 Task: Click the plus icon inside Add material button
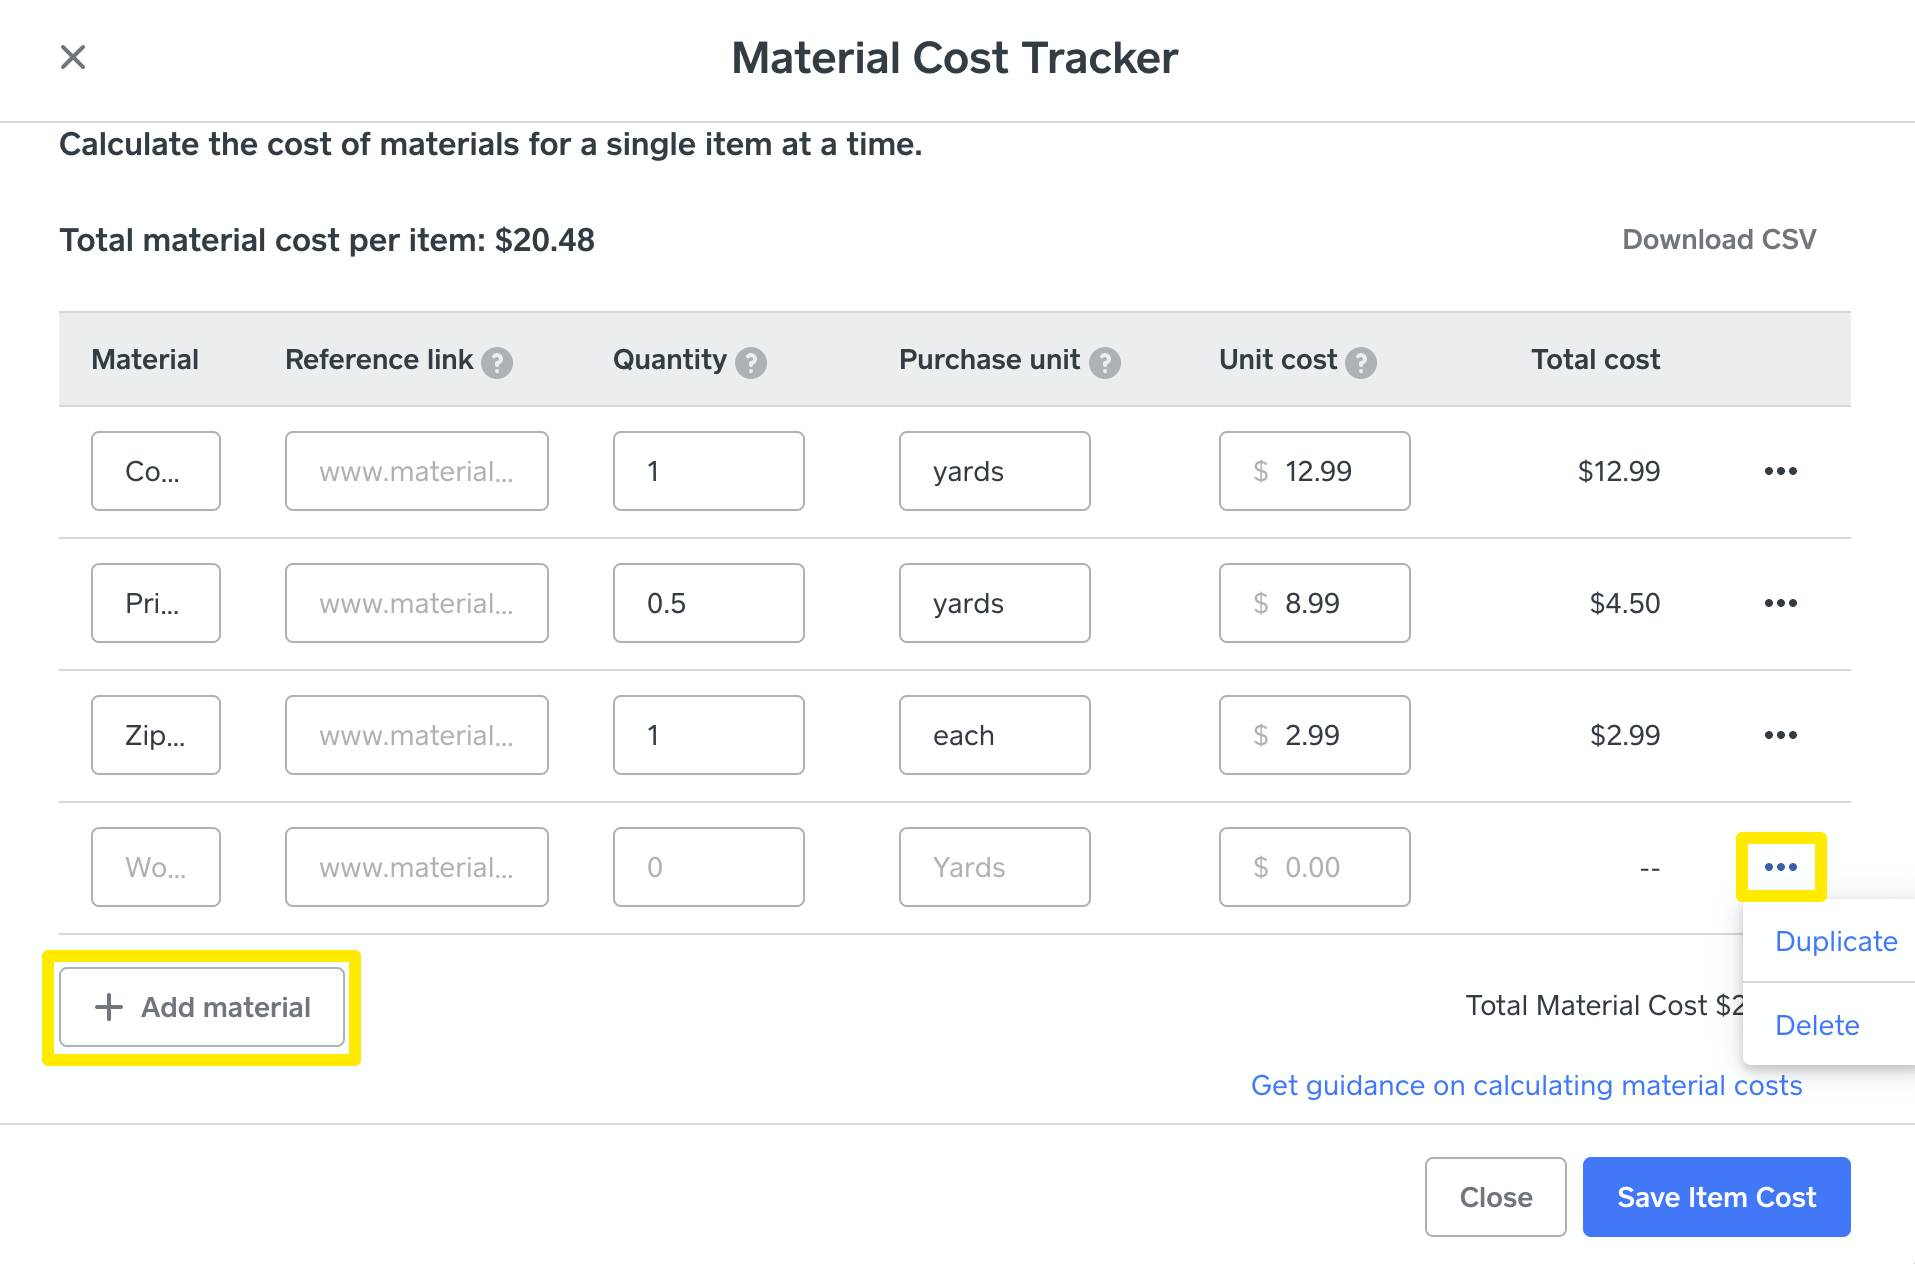tap(107, 1007)
